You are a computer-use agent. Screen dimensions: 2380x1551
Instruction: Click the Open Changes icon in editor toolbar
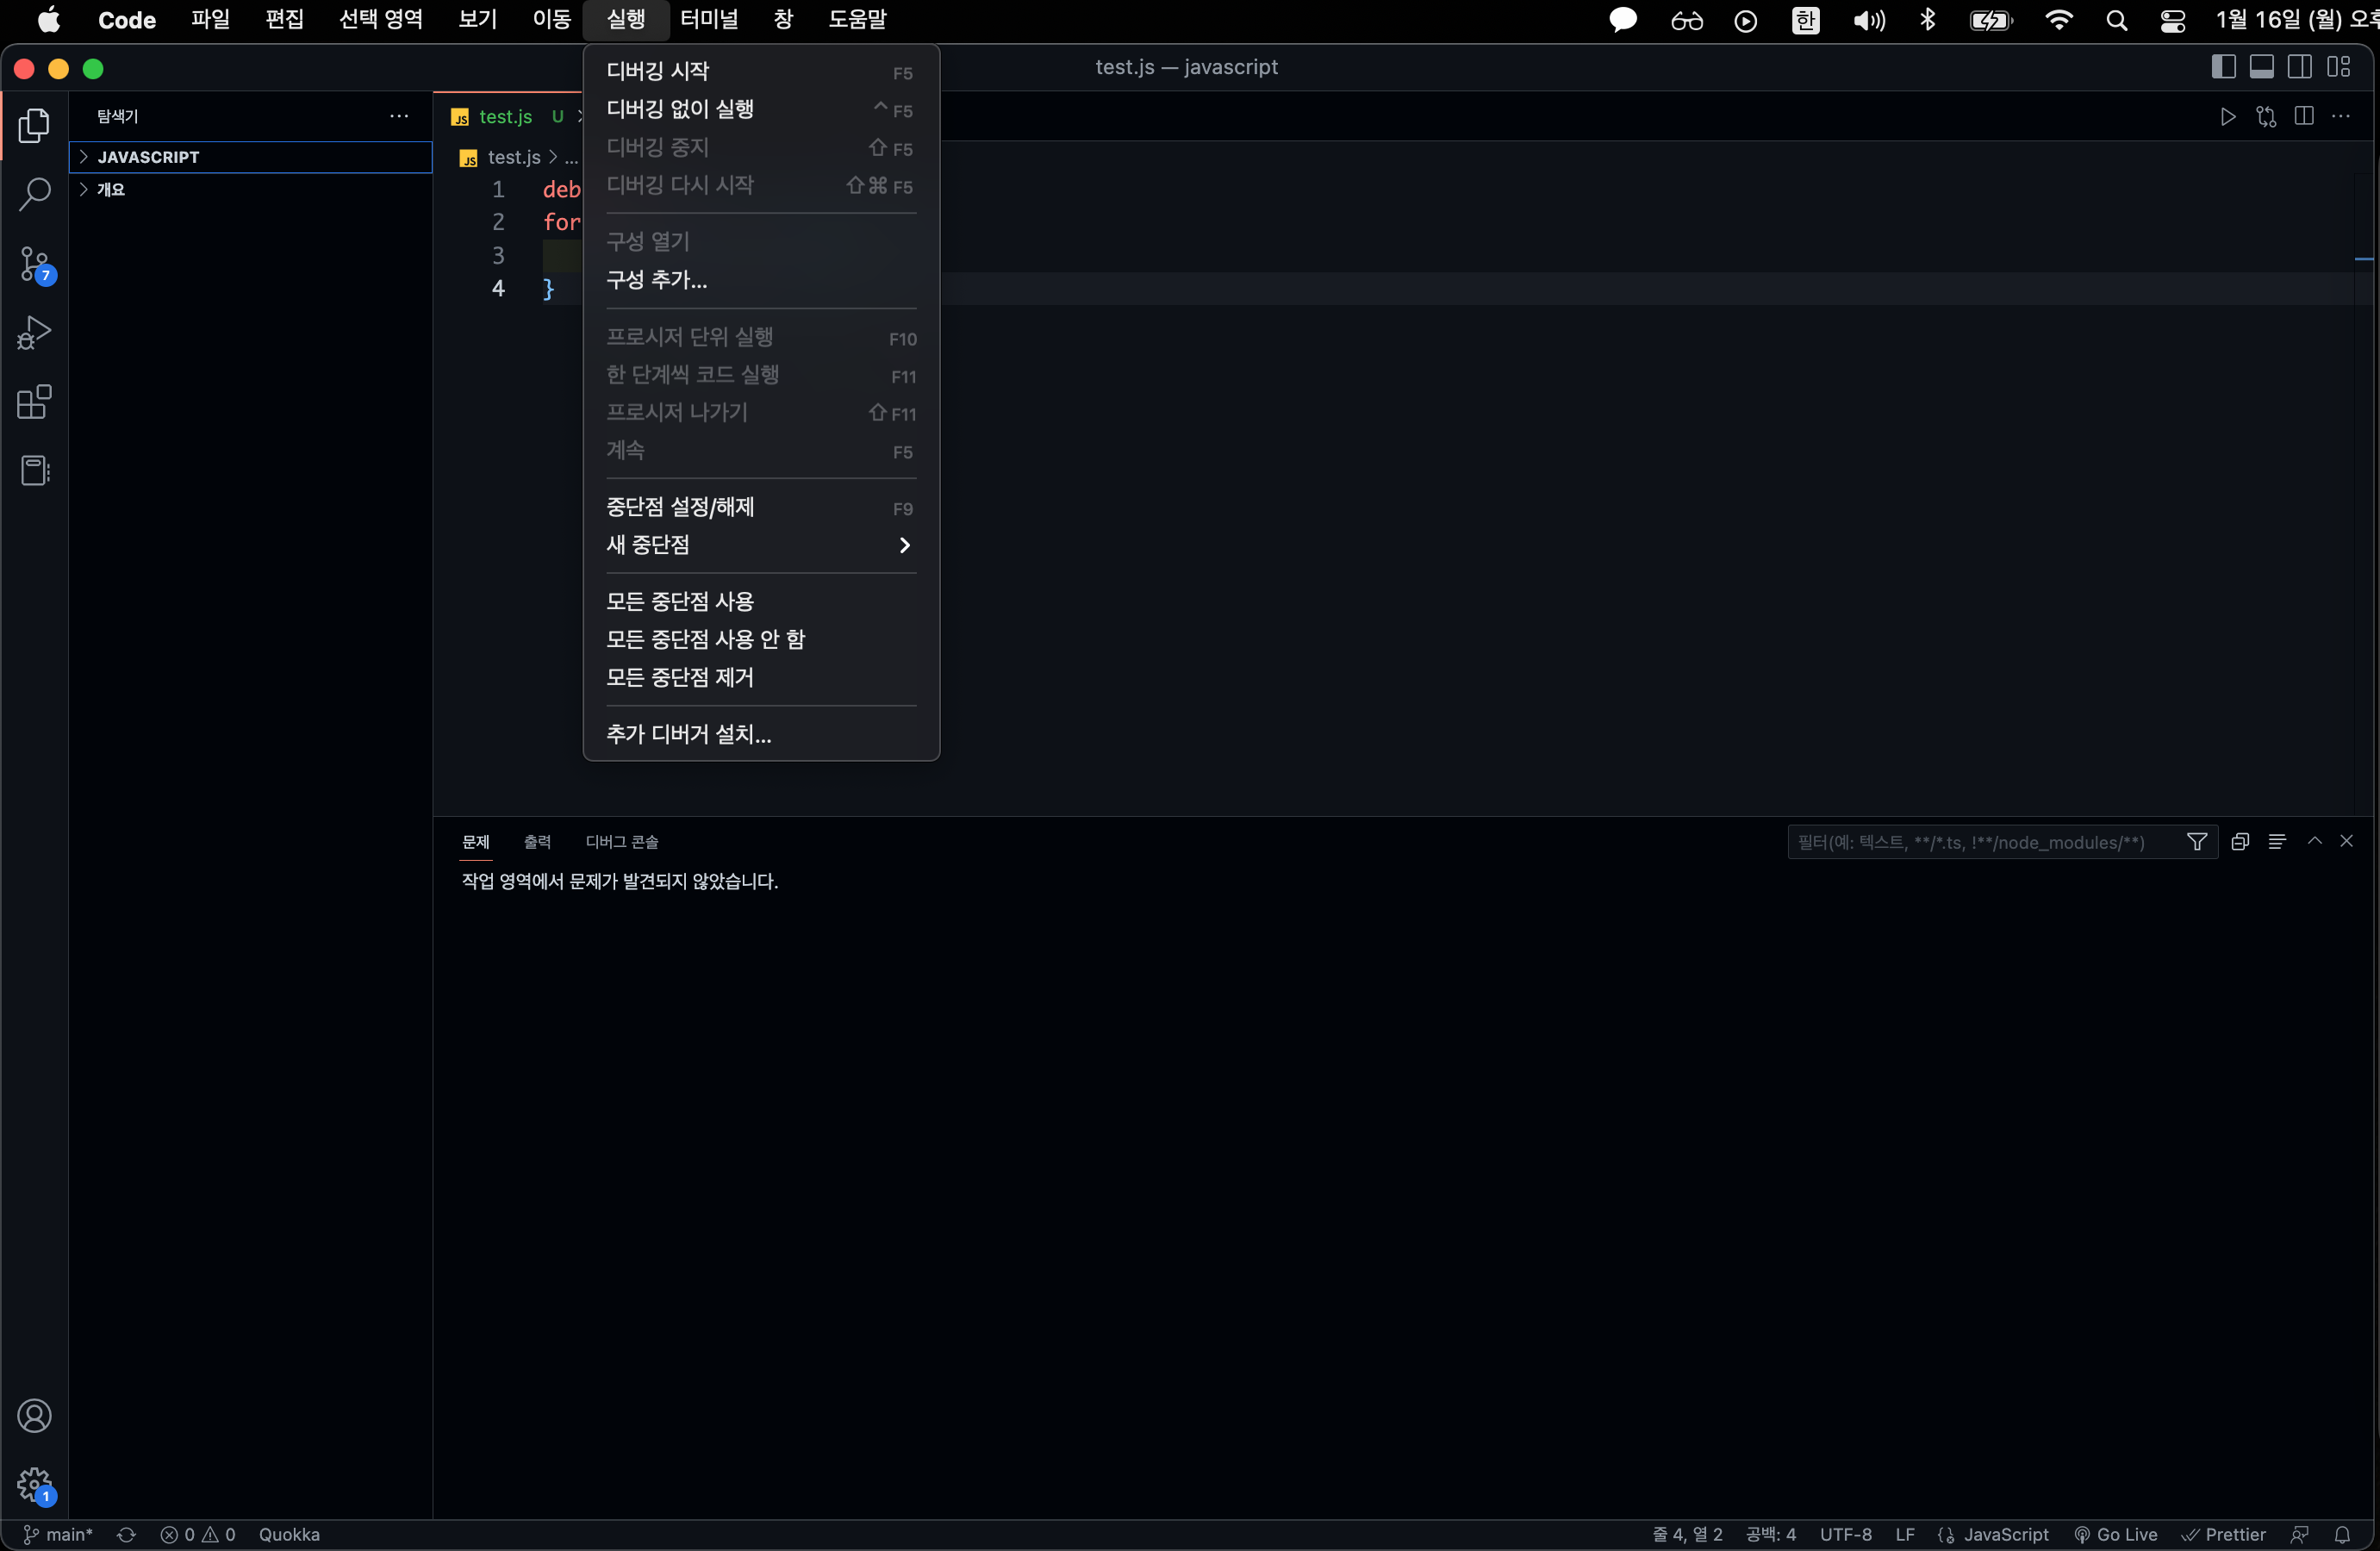point(2266,117)
